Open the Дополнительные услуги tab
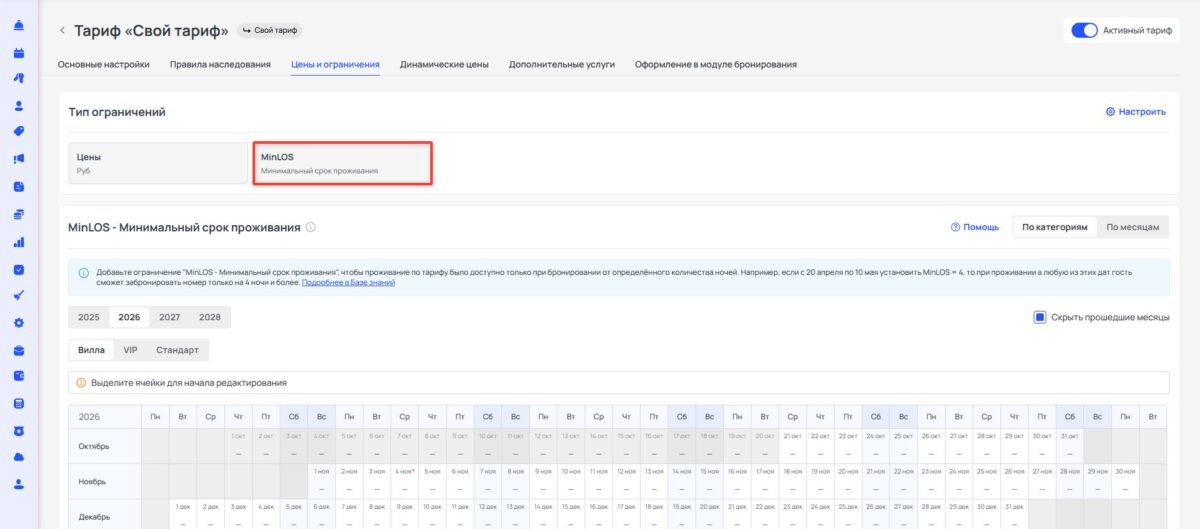Viewport: 1200px width, 529px height. point(561,65)
